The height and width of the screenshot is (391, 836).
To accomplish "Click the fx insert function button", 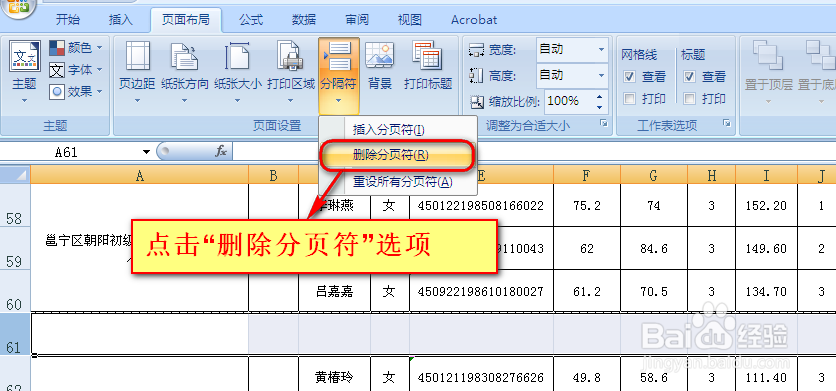I will [221, 151].
